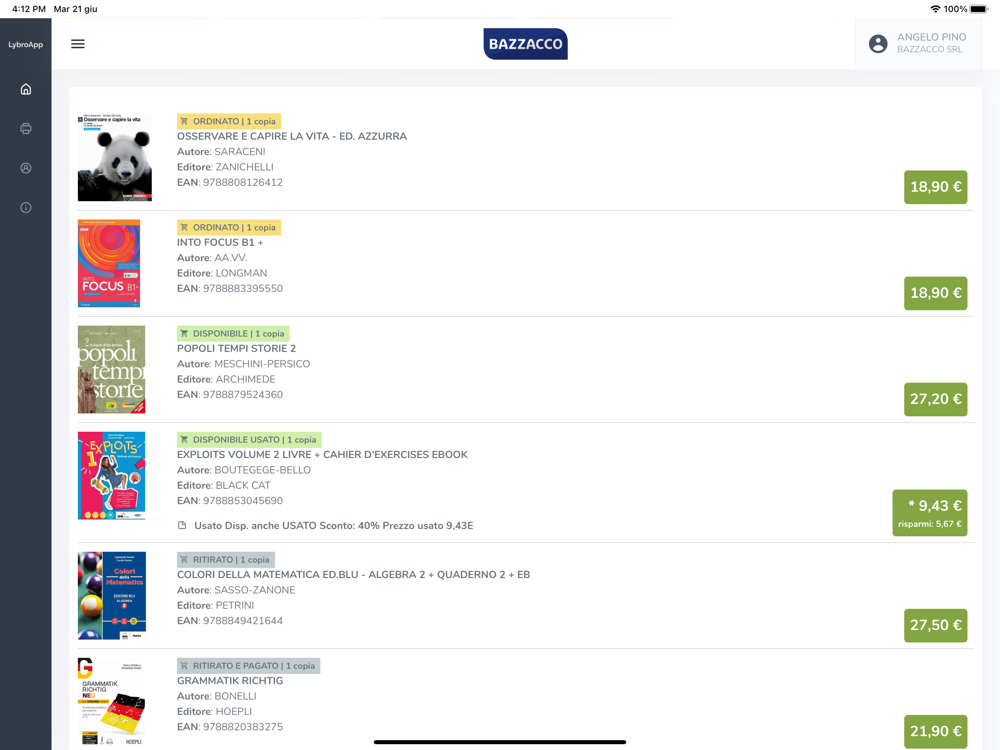Select title POPOLI TEMPI STORIE 2
This screenshot has width=1000, height=750.
(x=237, y=349)
